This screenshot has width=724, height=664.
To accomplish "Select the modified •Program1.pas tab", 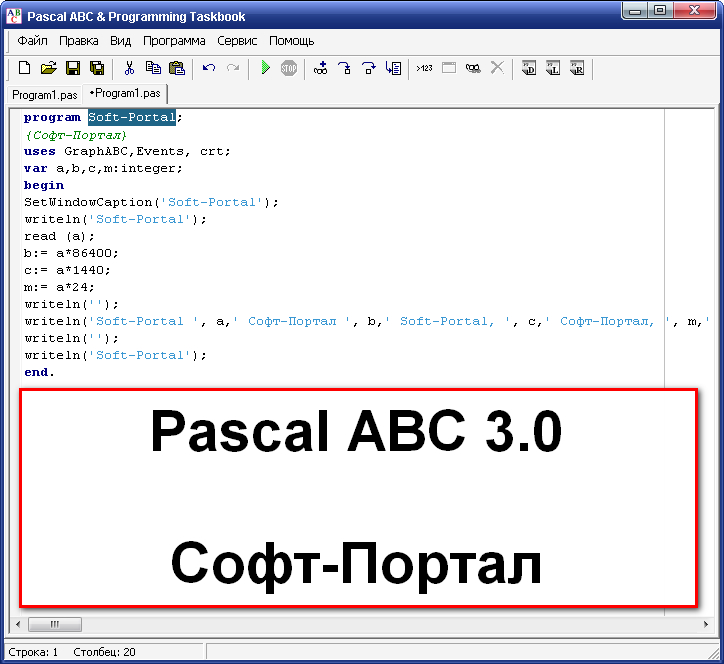I will 125,93.
